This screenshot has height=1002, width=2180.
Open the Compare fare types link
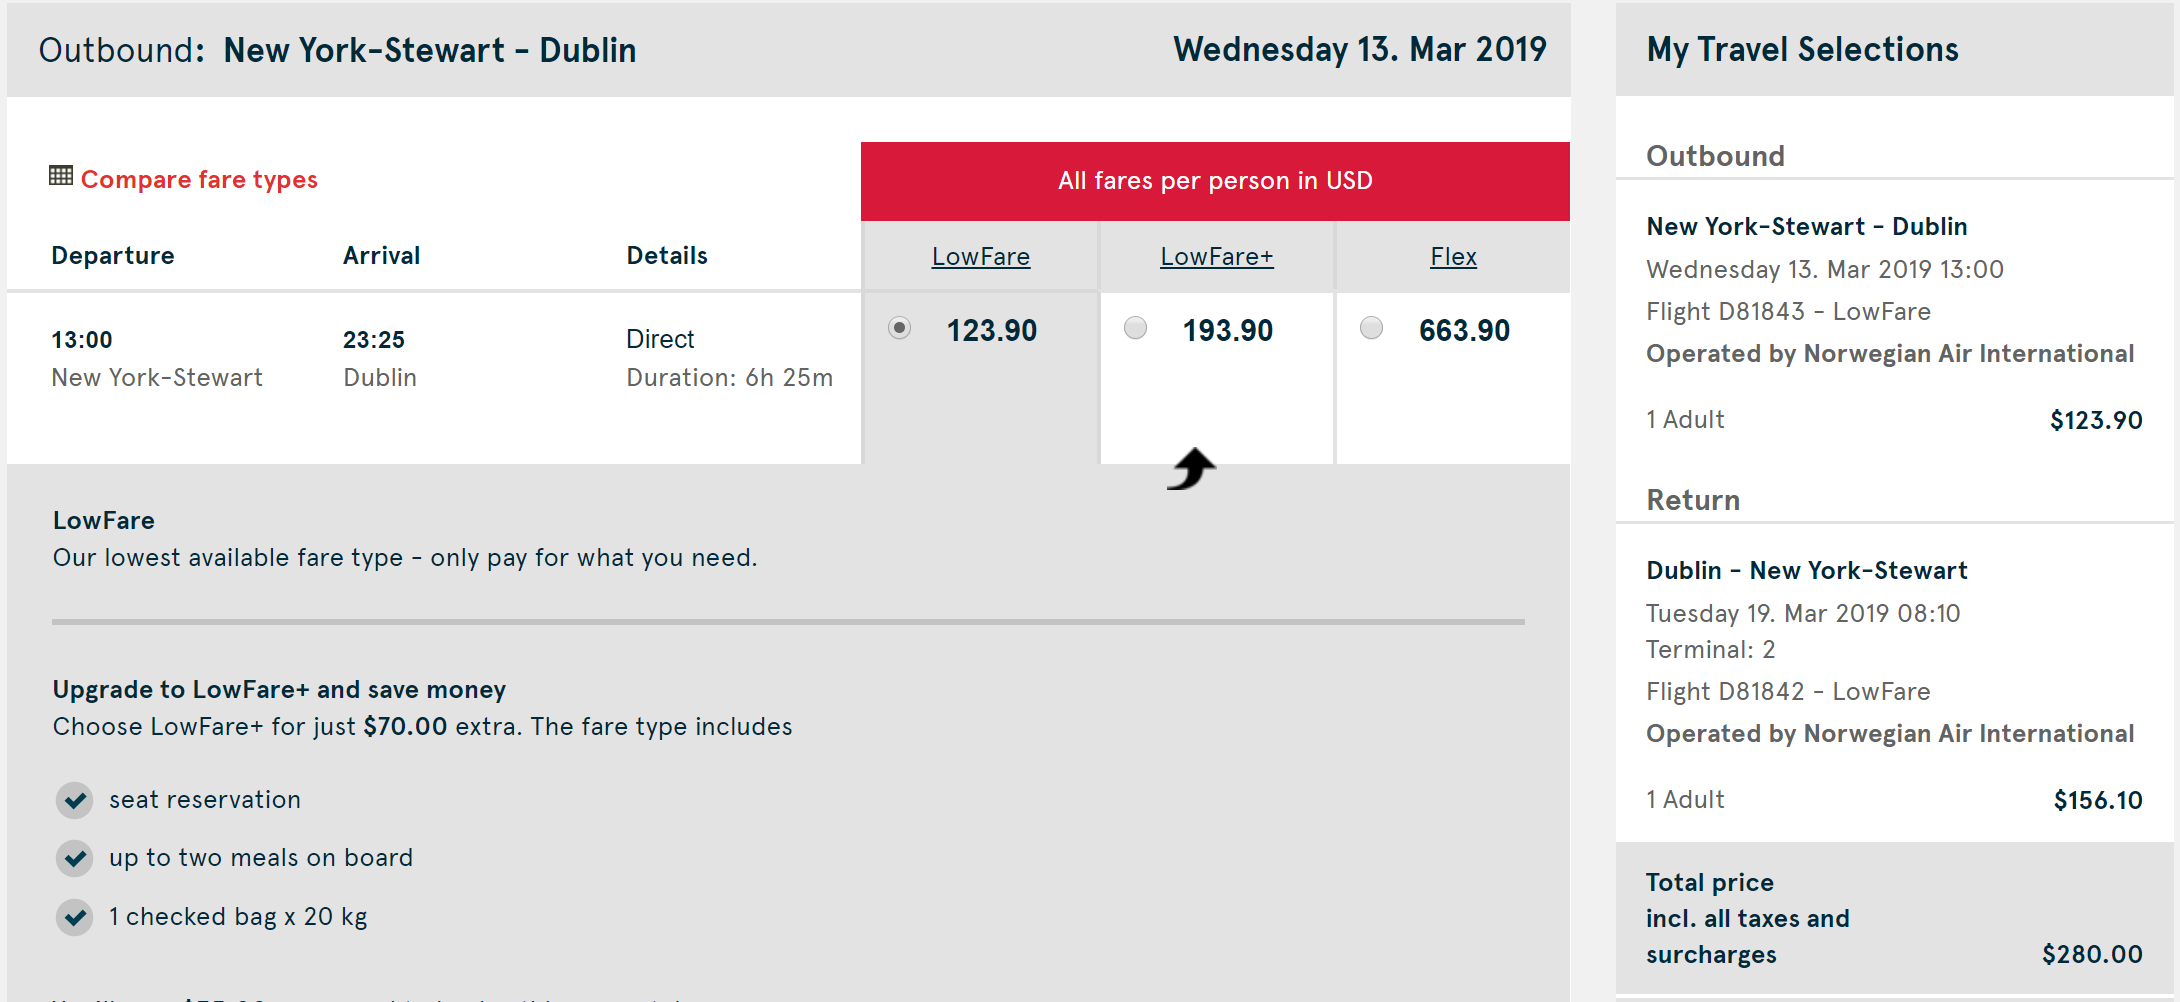coord(199,180)
